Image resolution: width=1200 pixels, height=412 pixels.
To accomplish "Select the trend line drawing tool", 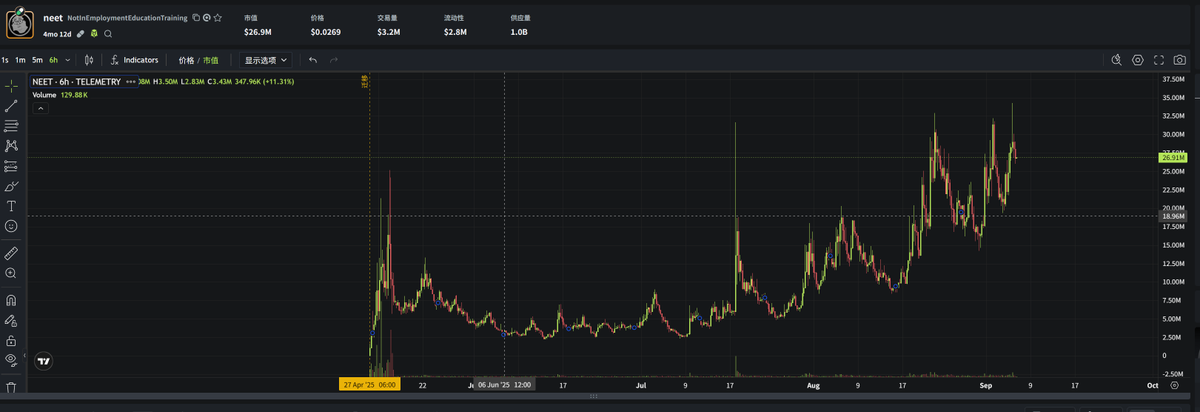I will click(11, 105).
